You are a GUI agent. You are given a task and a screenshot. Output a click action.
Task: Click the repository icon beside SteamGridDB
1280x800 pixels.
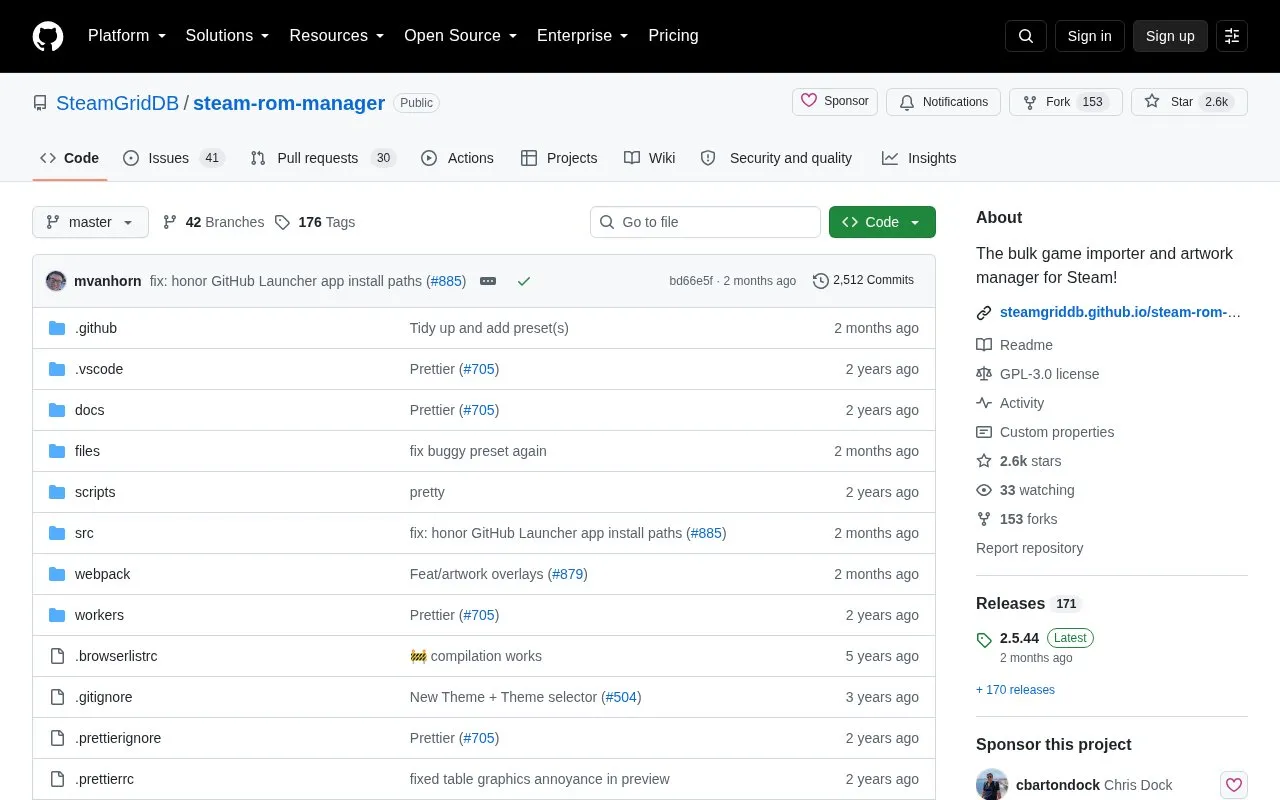click(x=40, y=103)
